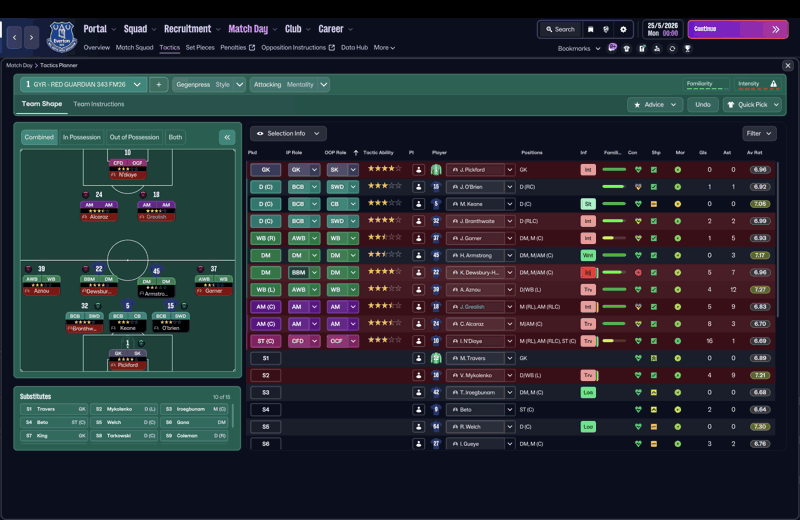Screen dimensions: 800x520
Task: Open the More submenu
Action: (x=384, y=47)
